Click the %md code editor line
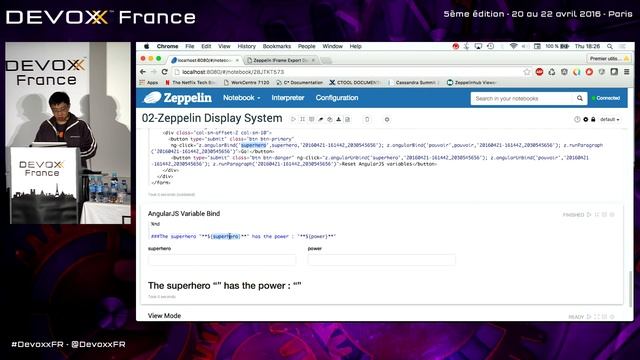Screen dimensions: 640x360 pyautogui.click(x=156, y=224)
